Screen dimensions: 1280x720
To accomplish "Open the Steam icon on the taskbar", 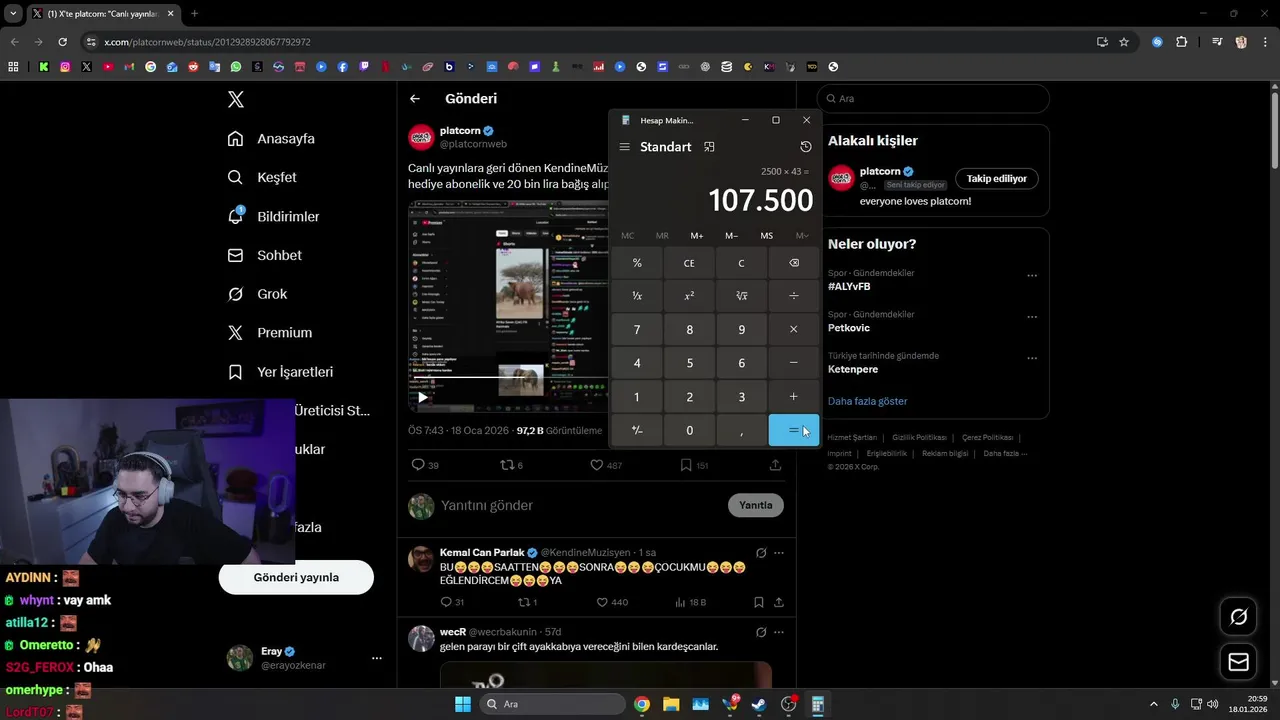I will (x=759, y=704).
